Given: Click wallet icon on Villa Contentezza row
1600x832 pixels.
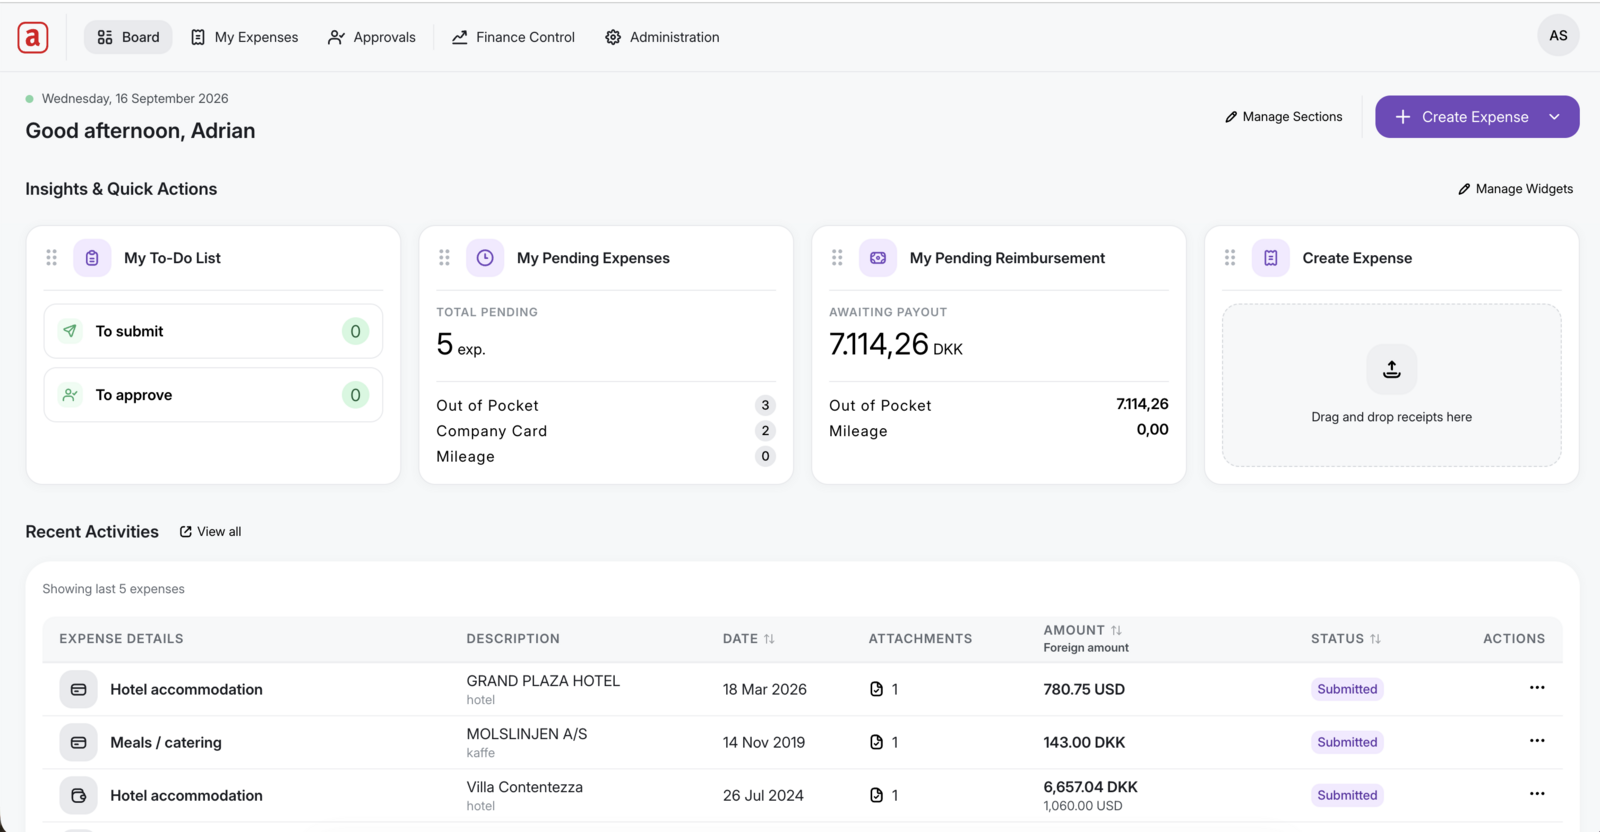Looking at the screenshot, I should (x=78, y=795).
